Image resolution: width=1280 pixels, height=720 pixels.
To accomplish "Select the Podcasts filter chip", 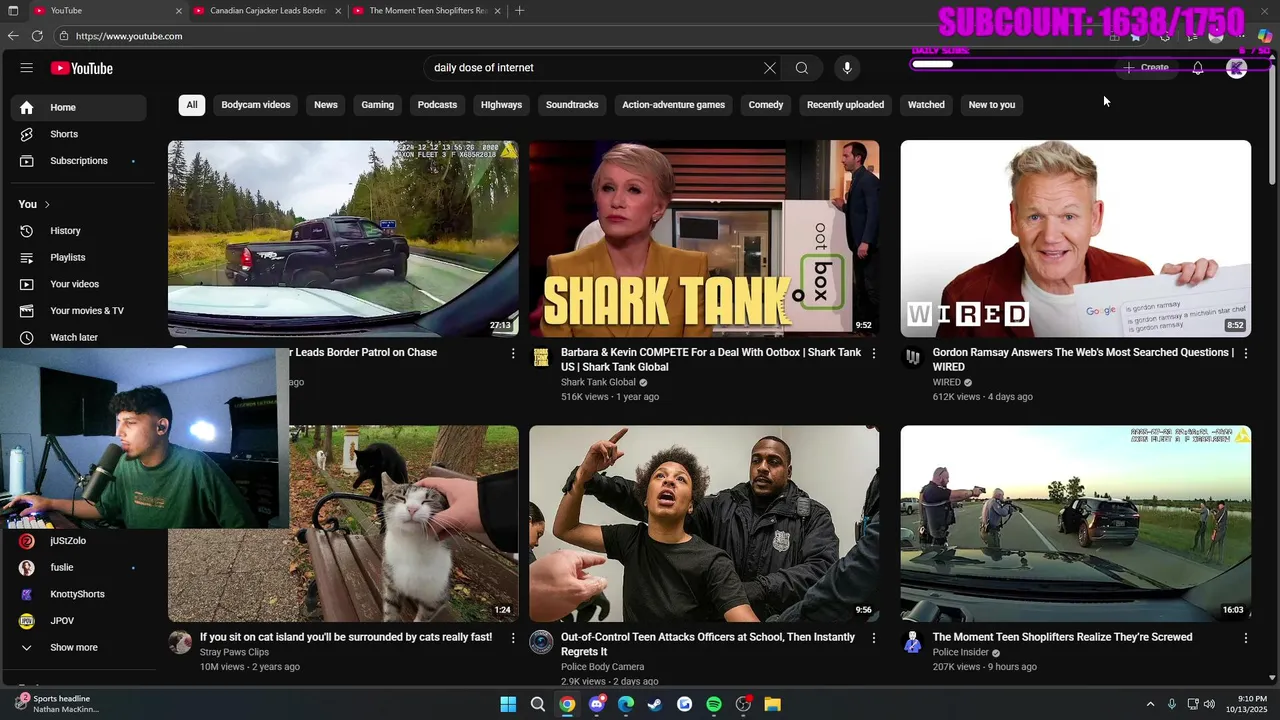I will point(437,105).
